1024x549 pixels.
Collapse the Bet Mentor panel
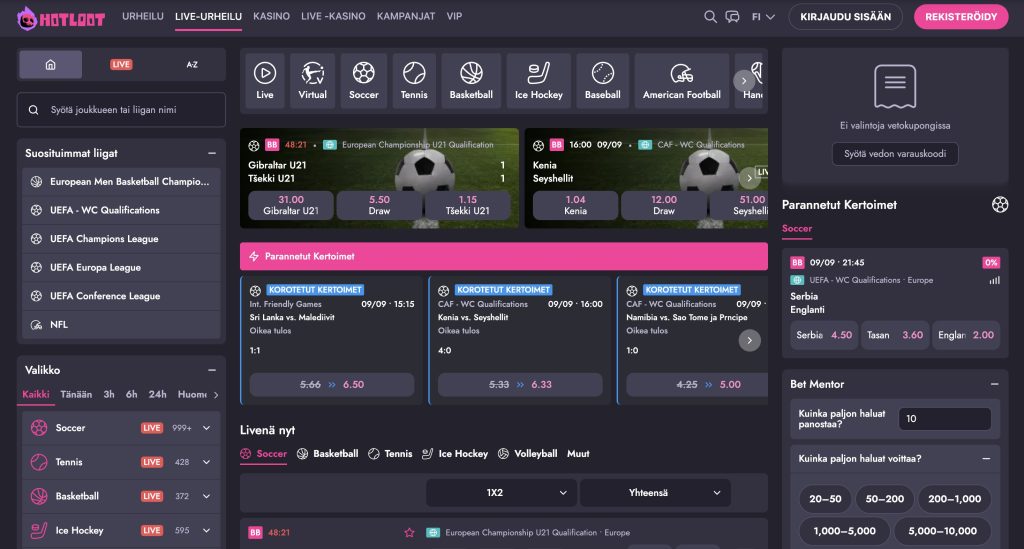[x=994, y=384]
